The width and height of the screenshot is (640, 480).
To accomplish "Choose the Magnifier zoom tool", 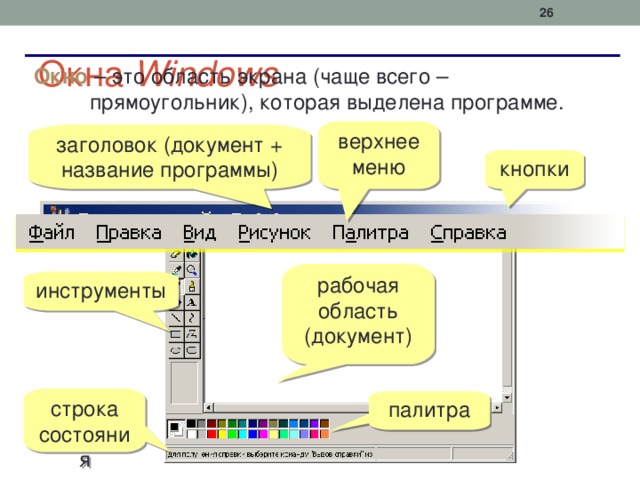I will (192, 270).
